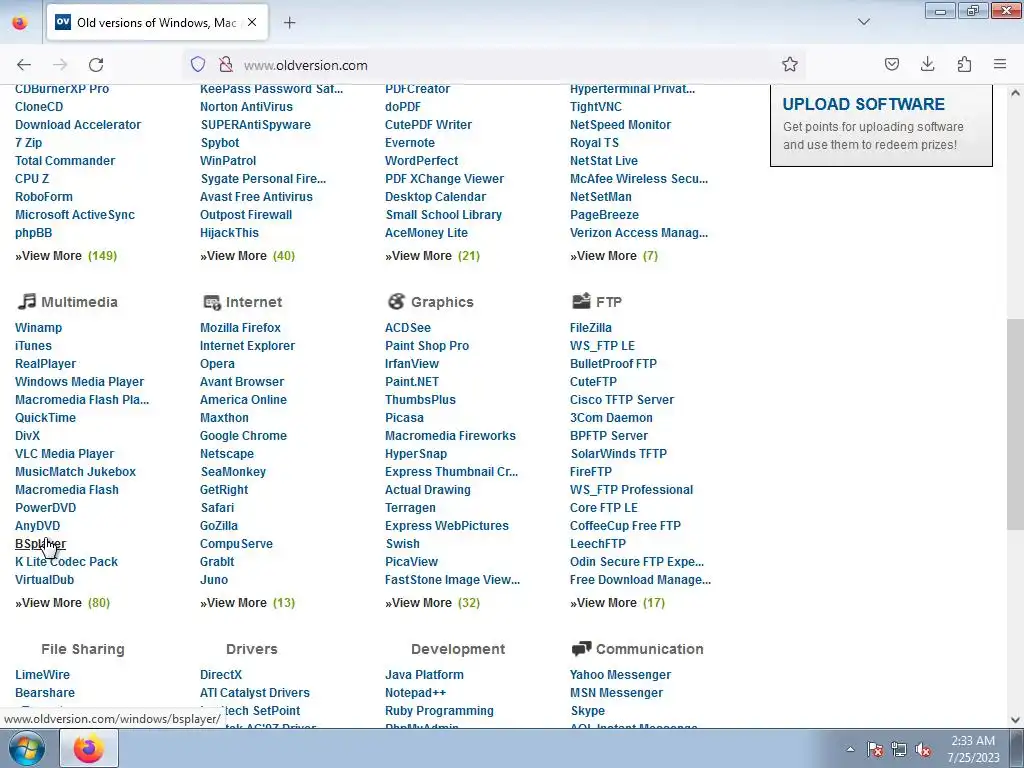Screen dimensions: 1024x768
Task: Close the Old versions of Windows tab
Action: tap(252, 22)
